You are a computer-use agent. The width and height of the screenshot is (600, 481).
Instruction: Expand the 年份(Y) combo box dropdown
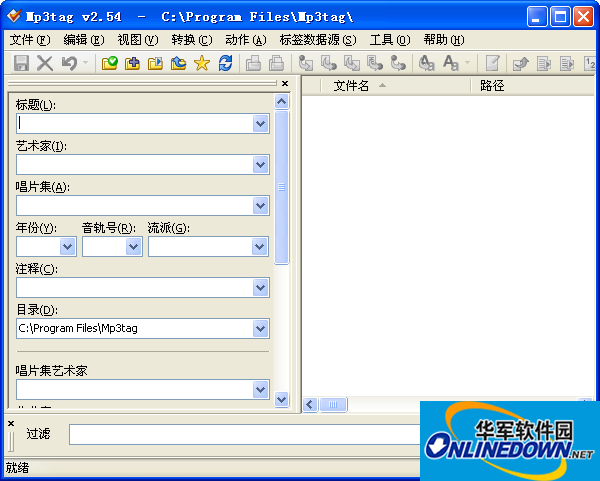pyautogui.click(x=68, y=246)
